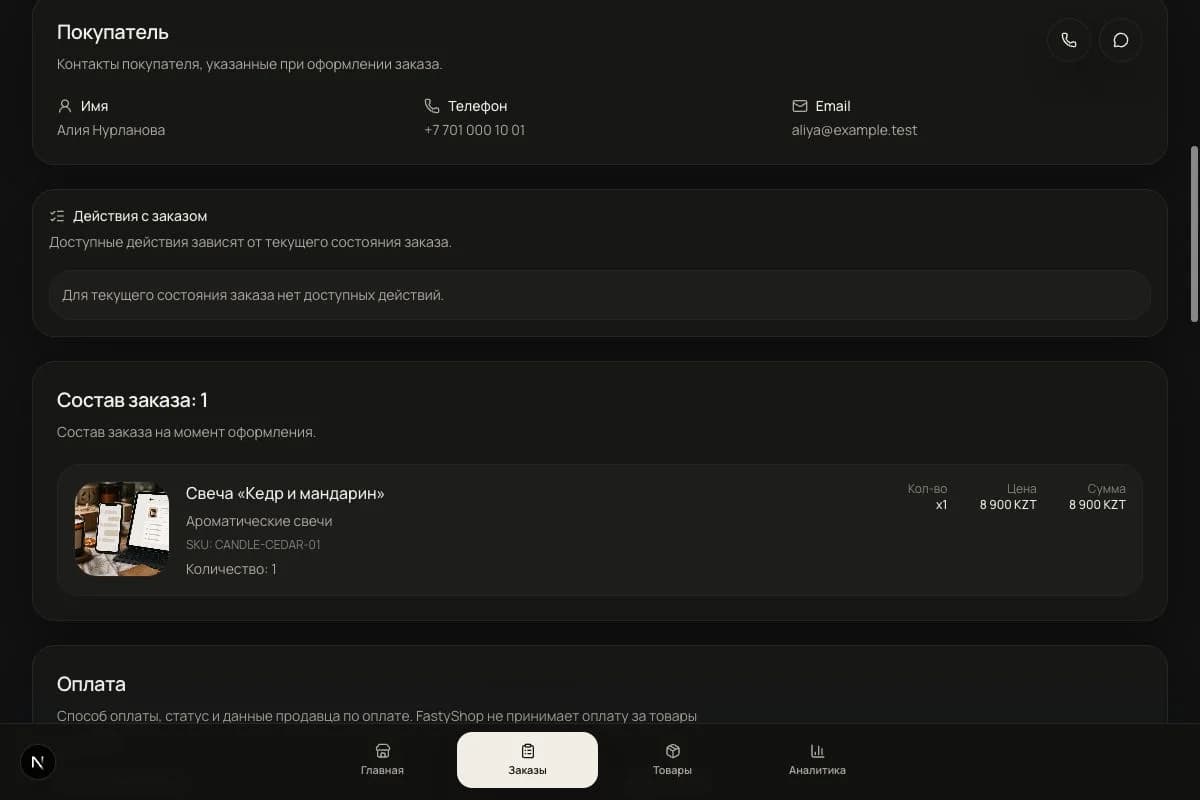
Task: Click the Сумма column label
Action: (x=1106, y=489)
